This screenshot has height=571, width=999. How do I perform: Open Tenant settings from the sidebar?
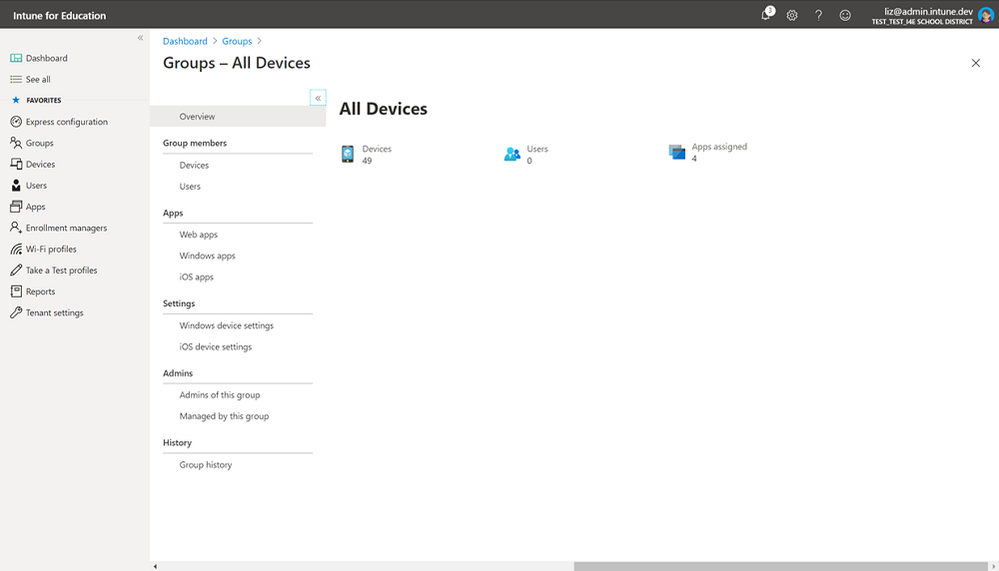[x=55, y=313]
